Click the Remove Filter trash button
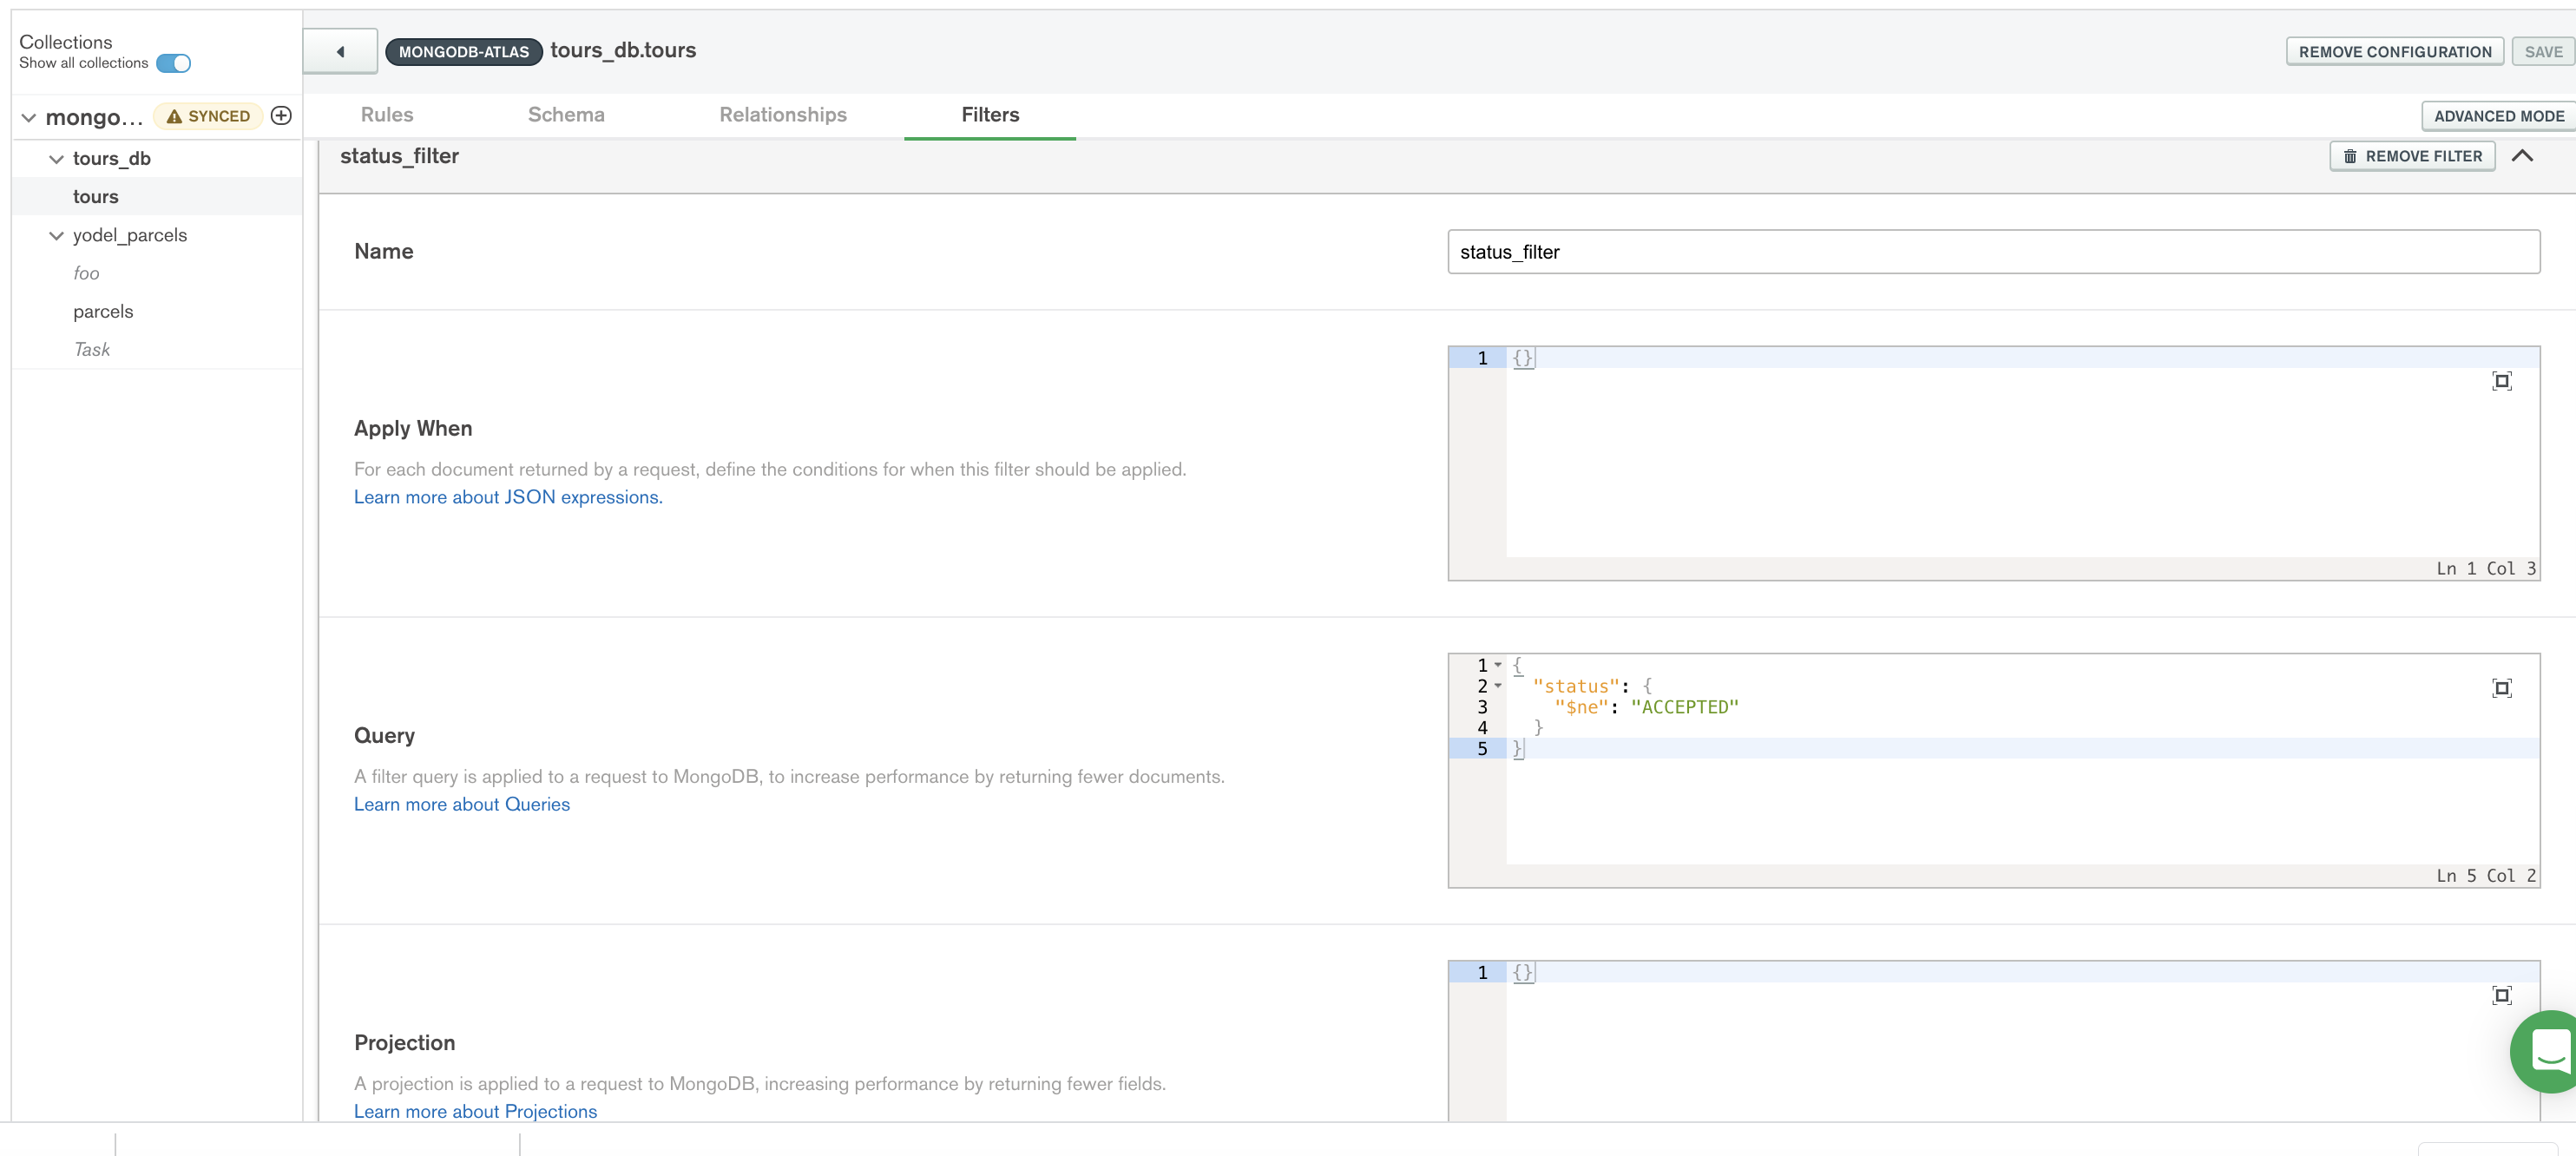The image size is (2576, 1156). (2412, 156)
